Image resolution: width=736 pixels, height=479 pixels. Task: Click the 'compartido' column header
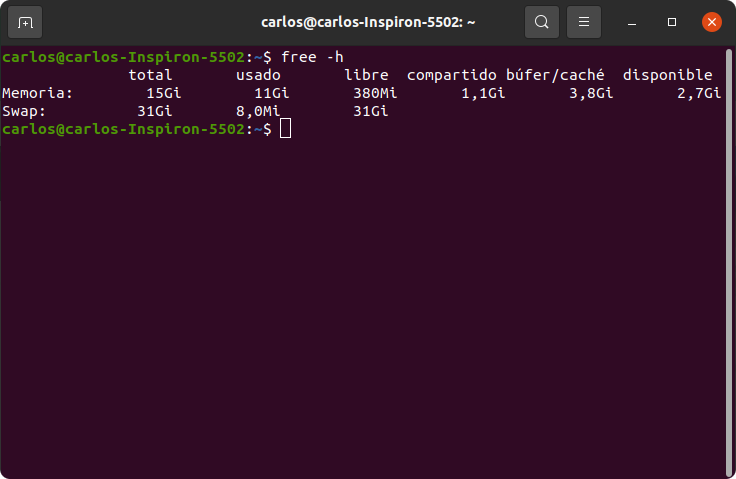pyautogui.click(x=452, y=75)
